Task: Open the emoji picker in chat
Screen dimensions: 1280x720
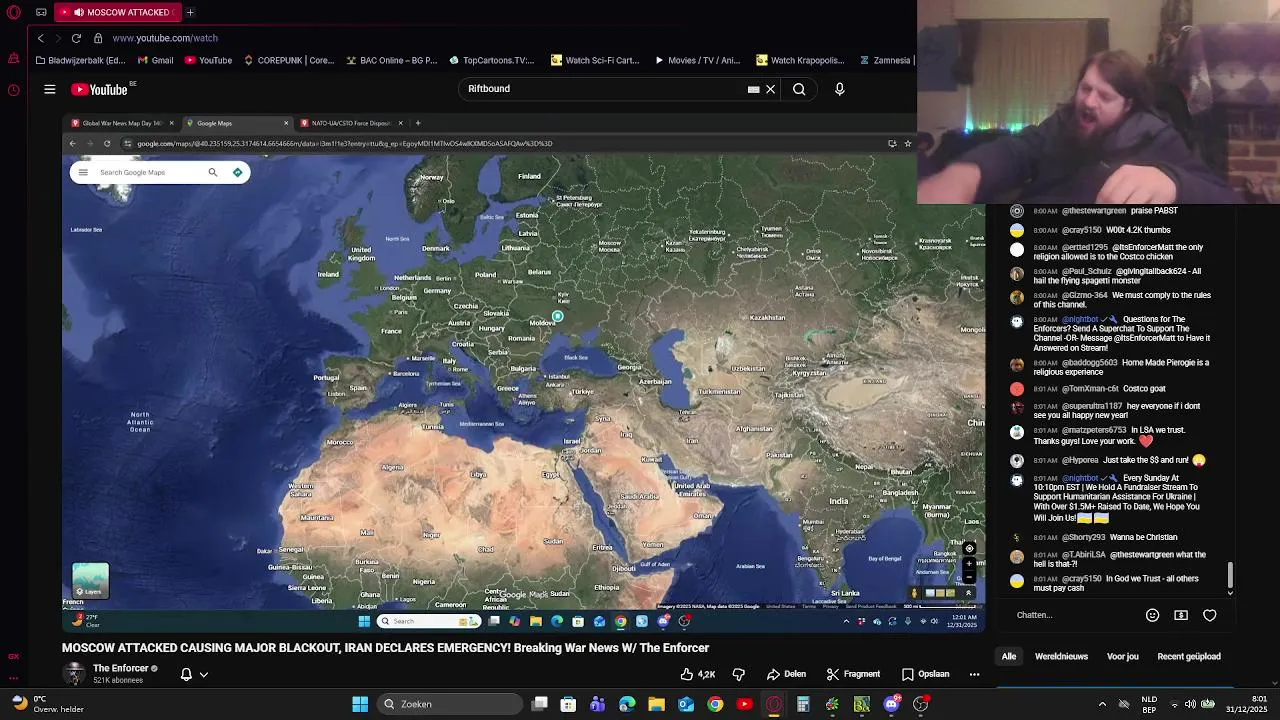Action: (x=1152, y=615)
